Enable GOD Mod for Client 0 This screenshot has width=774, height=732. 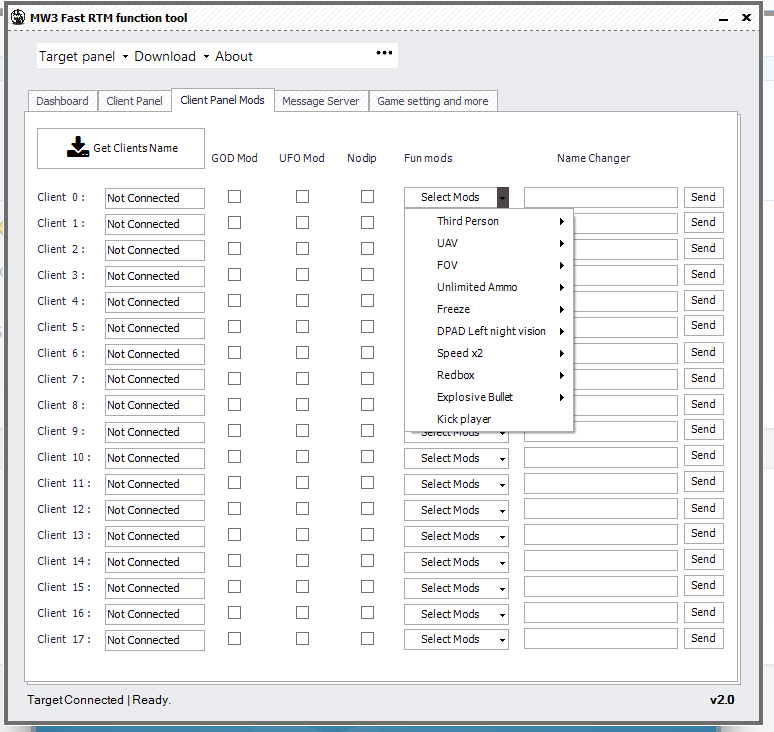coord(234,196)
